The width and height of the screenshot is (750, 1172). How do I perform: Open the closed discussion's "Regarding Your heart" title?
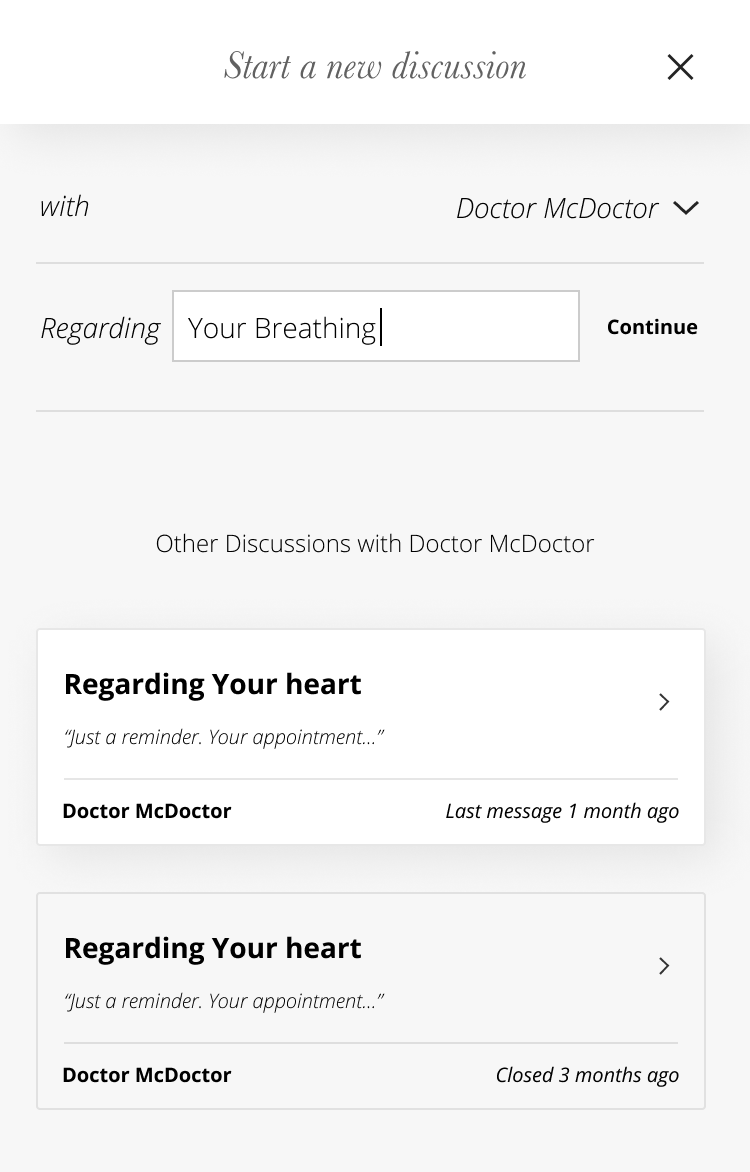(213, 948)
